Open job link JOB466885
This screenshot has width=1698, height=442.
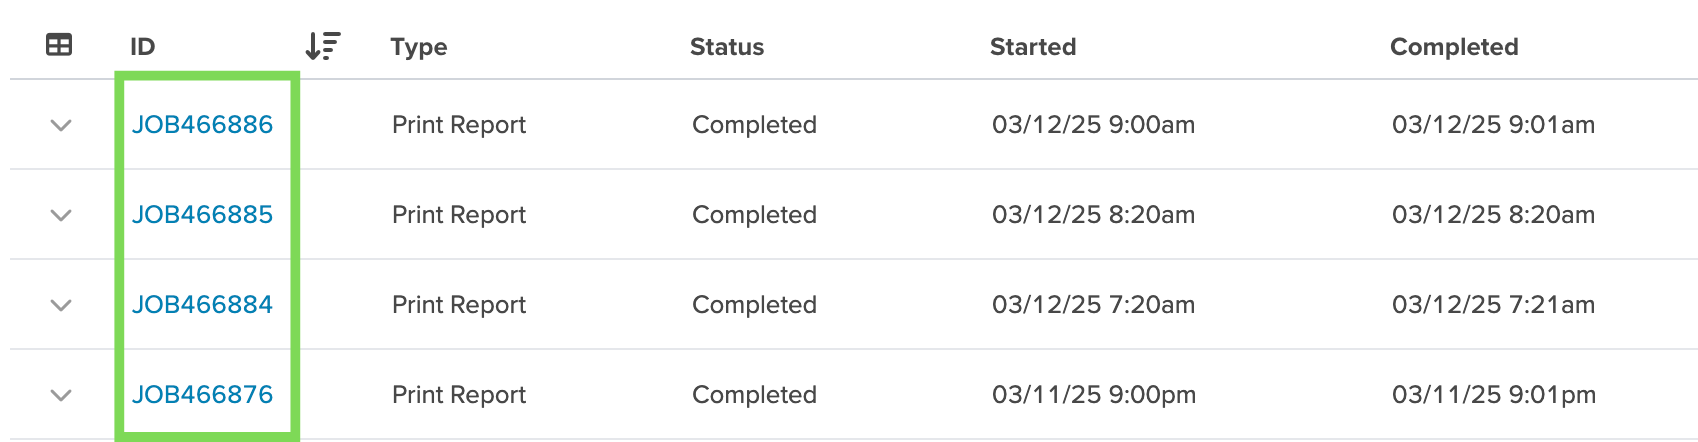[x=203, y=215]
